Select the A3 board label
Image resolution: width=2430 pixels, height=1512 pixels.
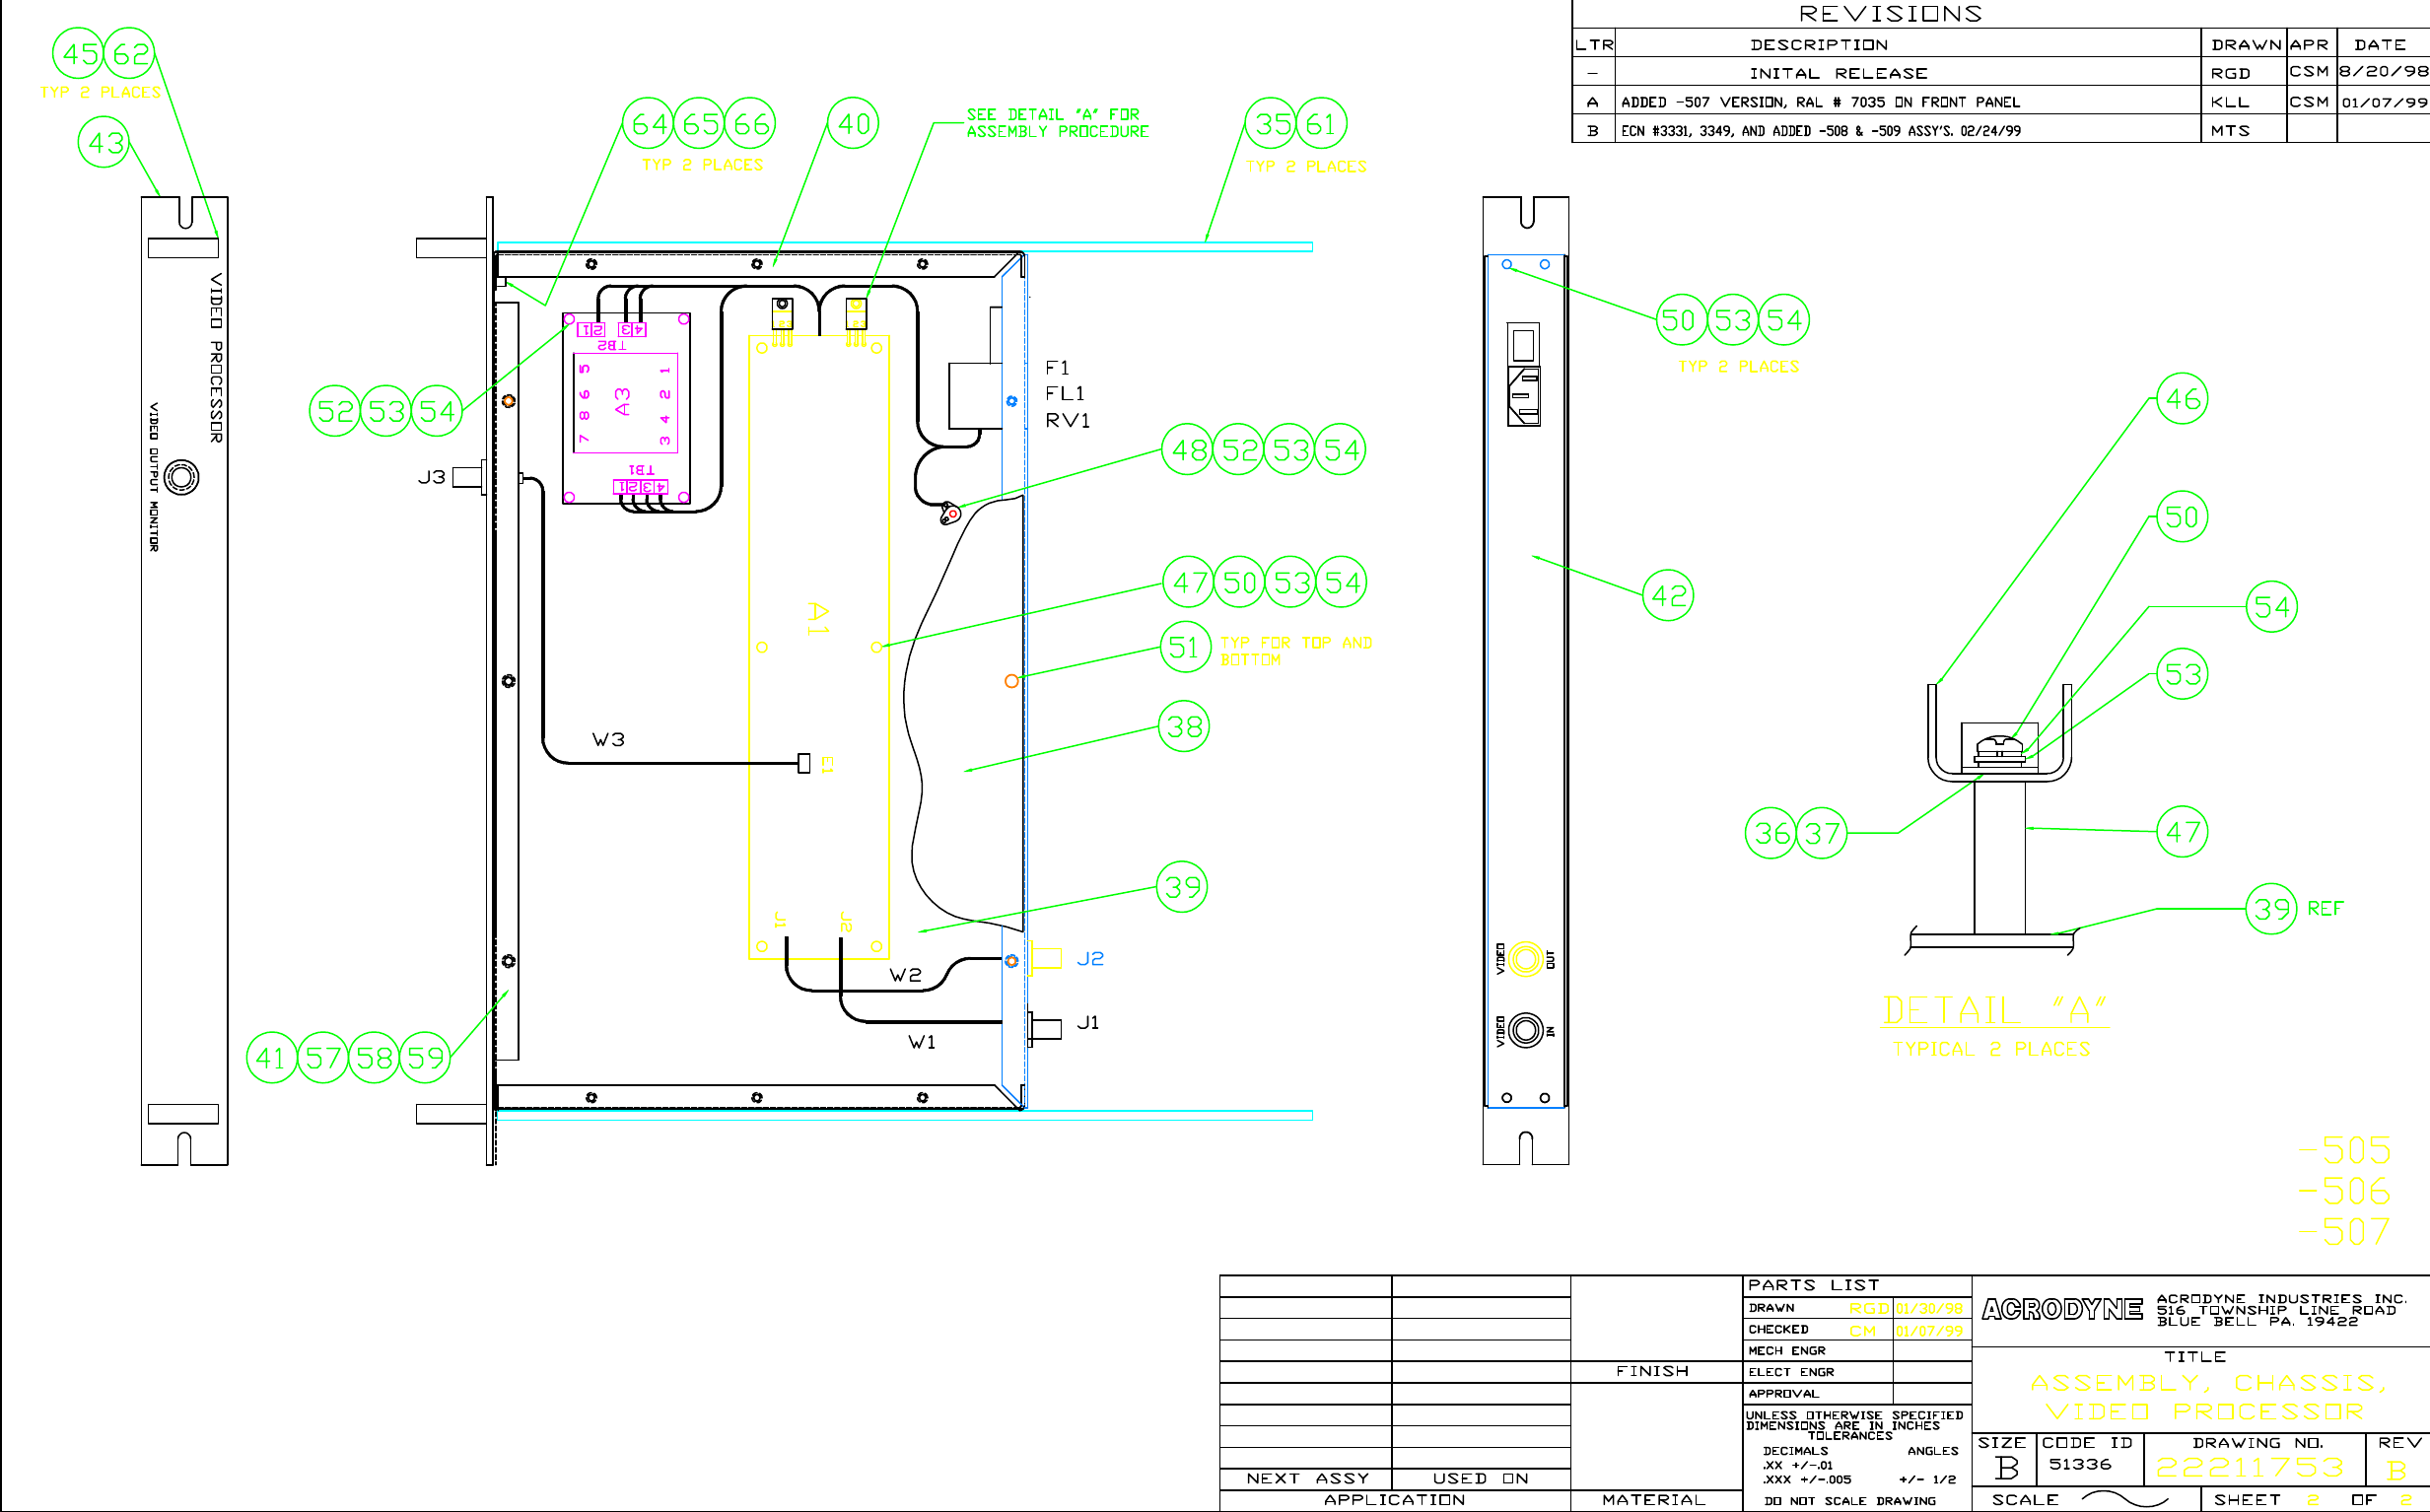point(623,401)
